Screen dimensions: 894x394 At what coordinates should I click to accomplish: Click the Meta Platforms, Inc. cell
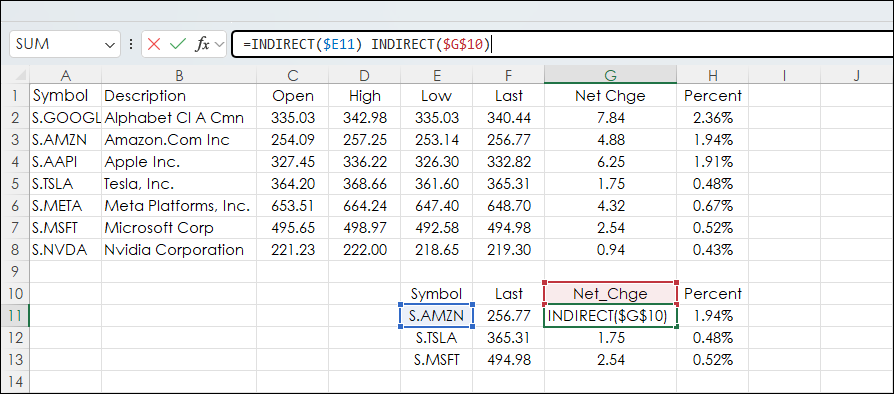tap(179, 205)
